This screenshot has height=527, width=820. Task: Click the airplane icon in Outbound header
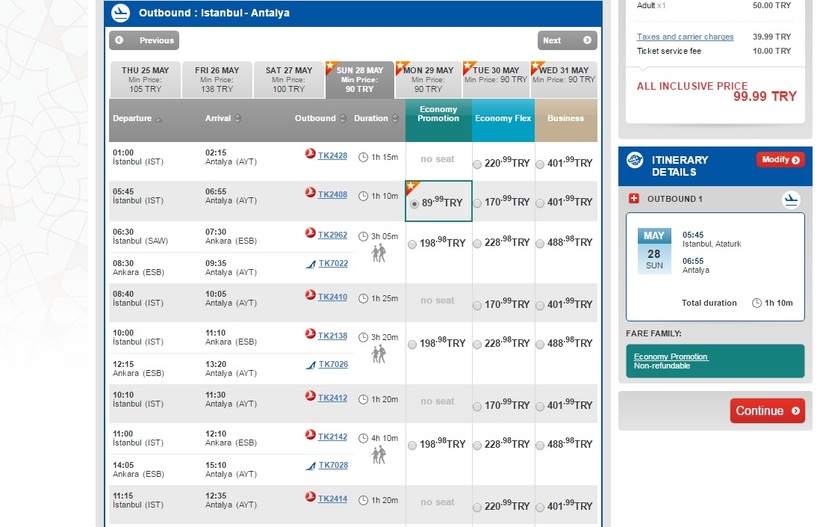[x=120, y=13]
